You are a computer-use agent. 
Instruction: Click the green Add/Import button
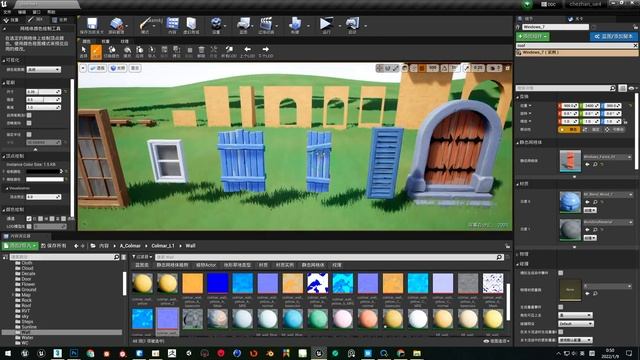click(x=20, y=246)
